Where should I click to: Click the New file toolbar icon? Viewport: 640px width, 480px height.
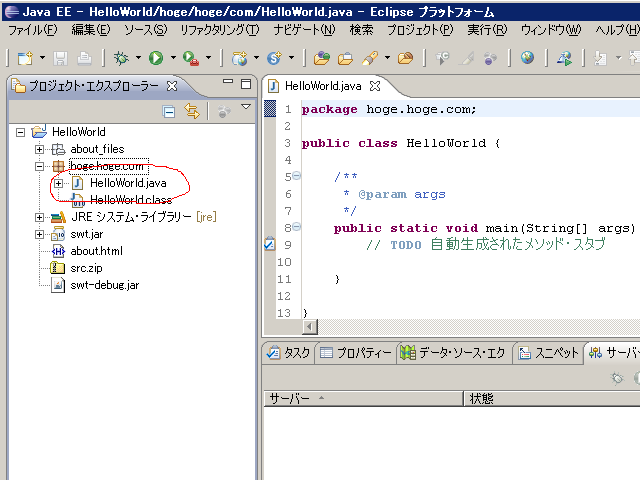coord(25,58)
